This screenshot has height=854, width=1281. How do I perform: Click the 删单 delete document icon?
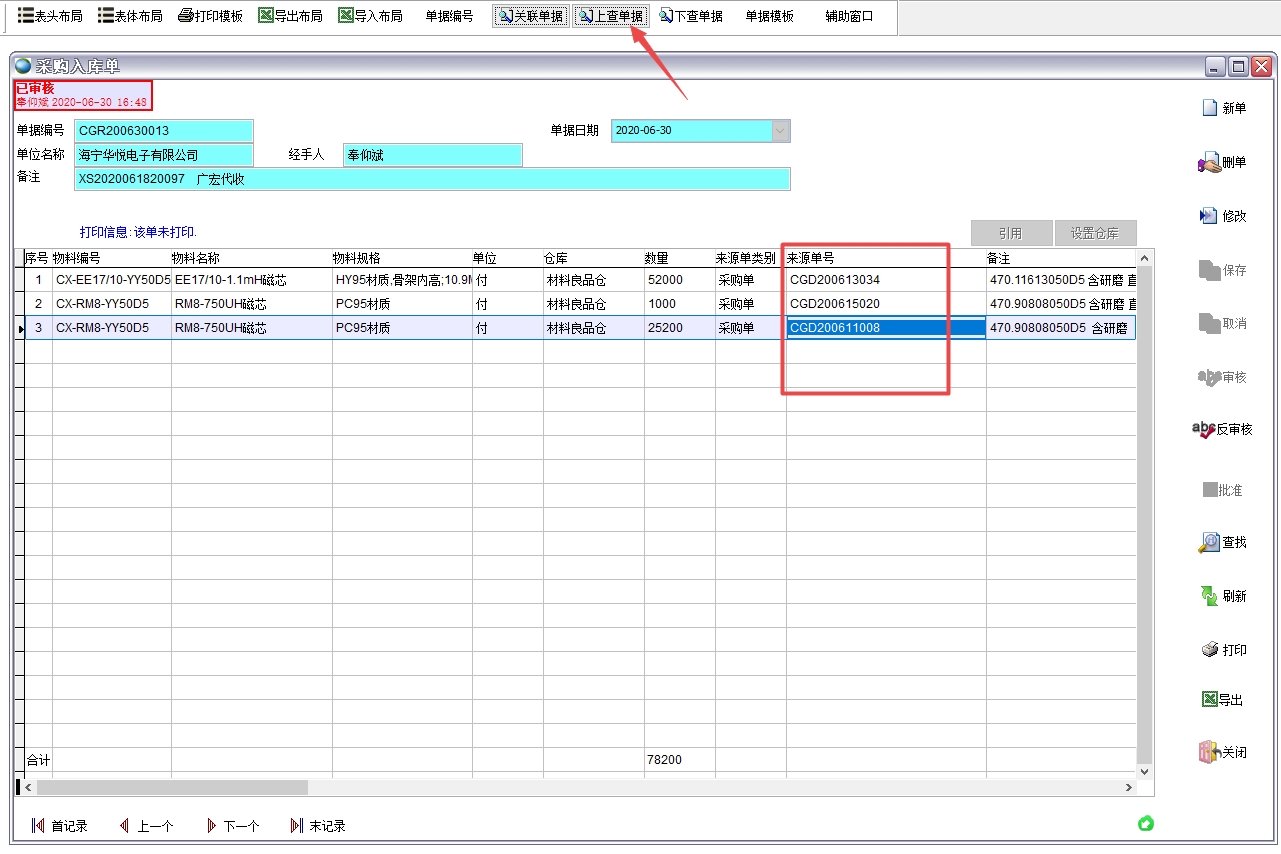tap(1209, 163)
